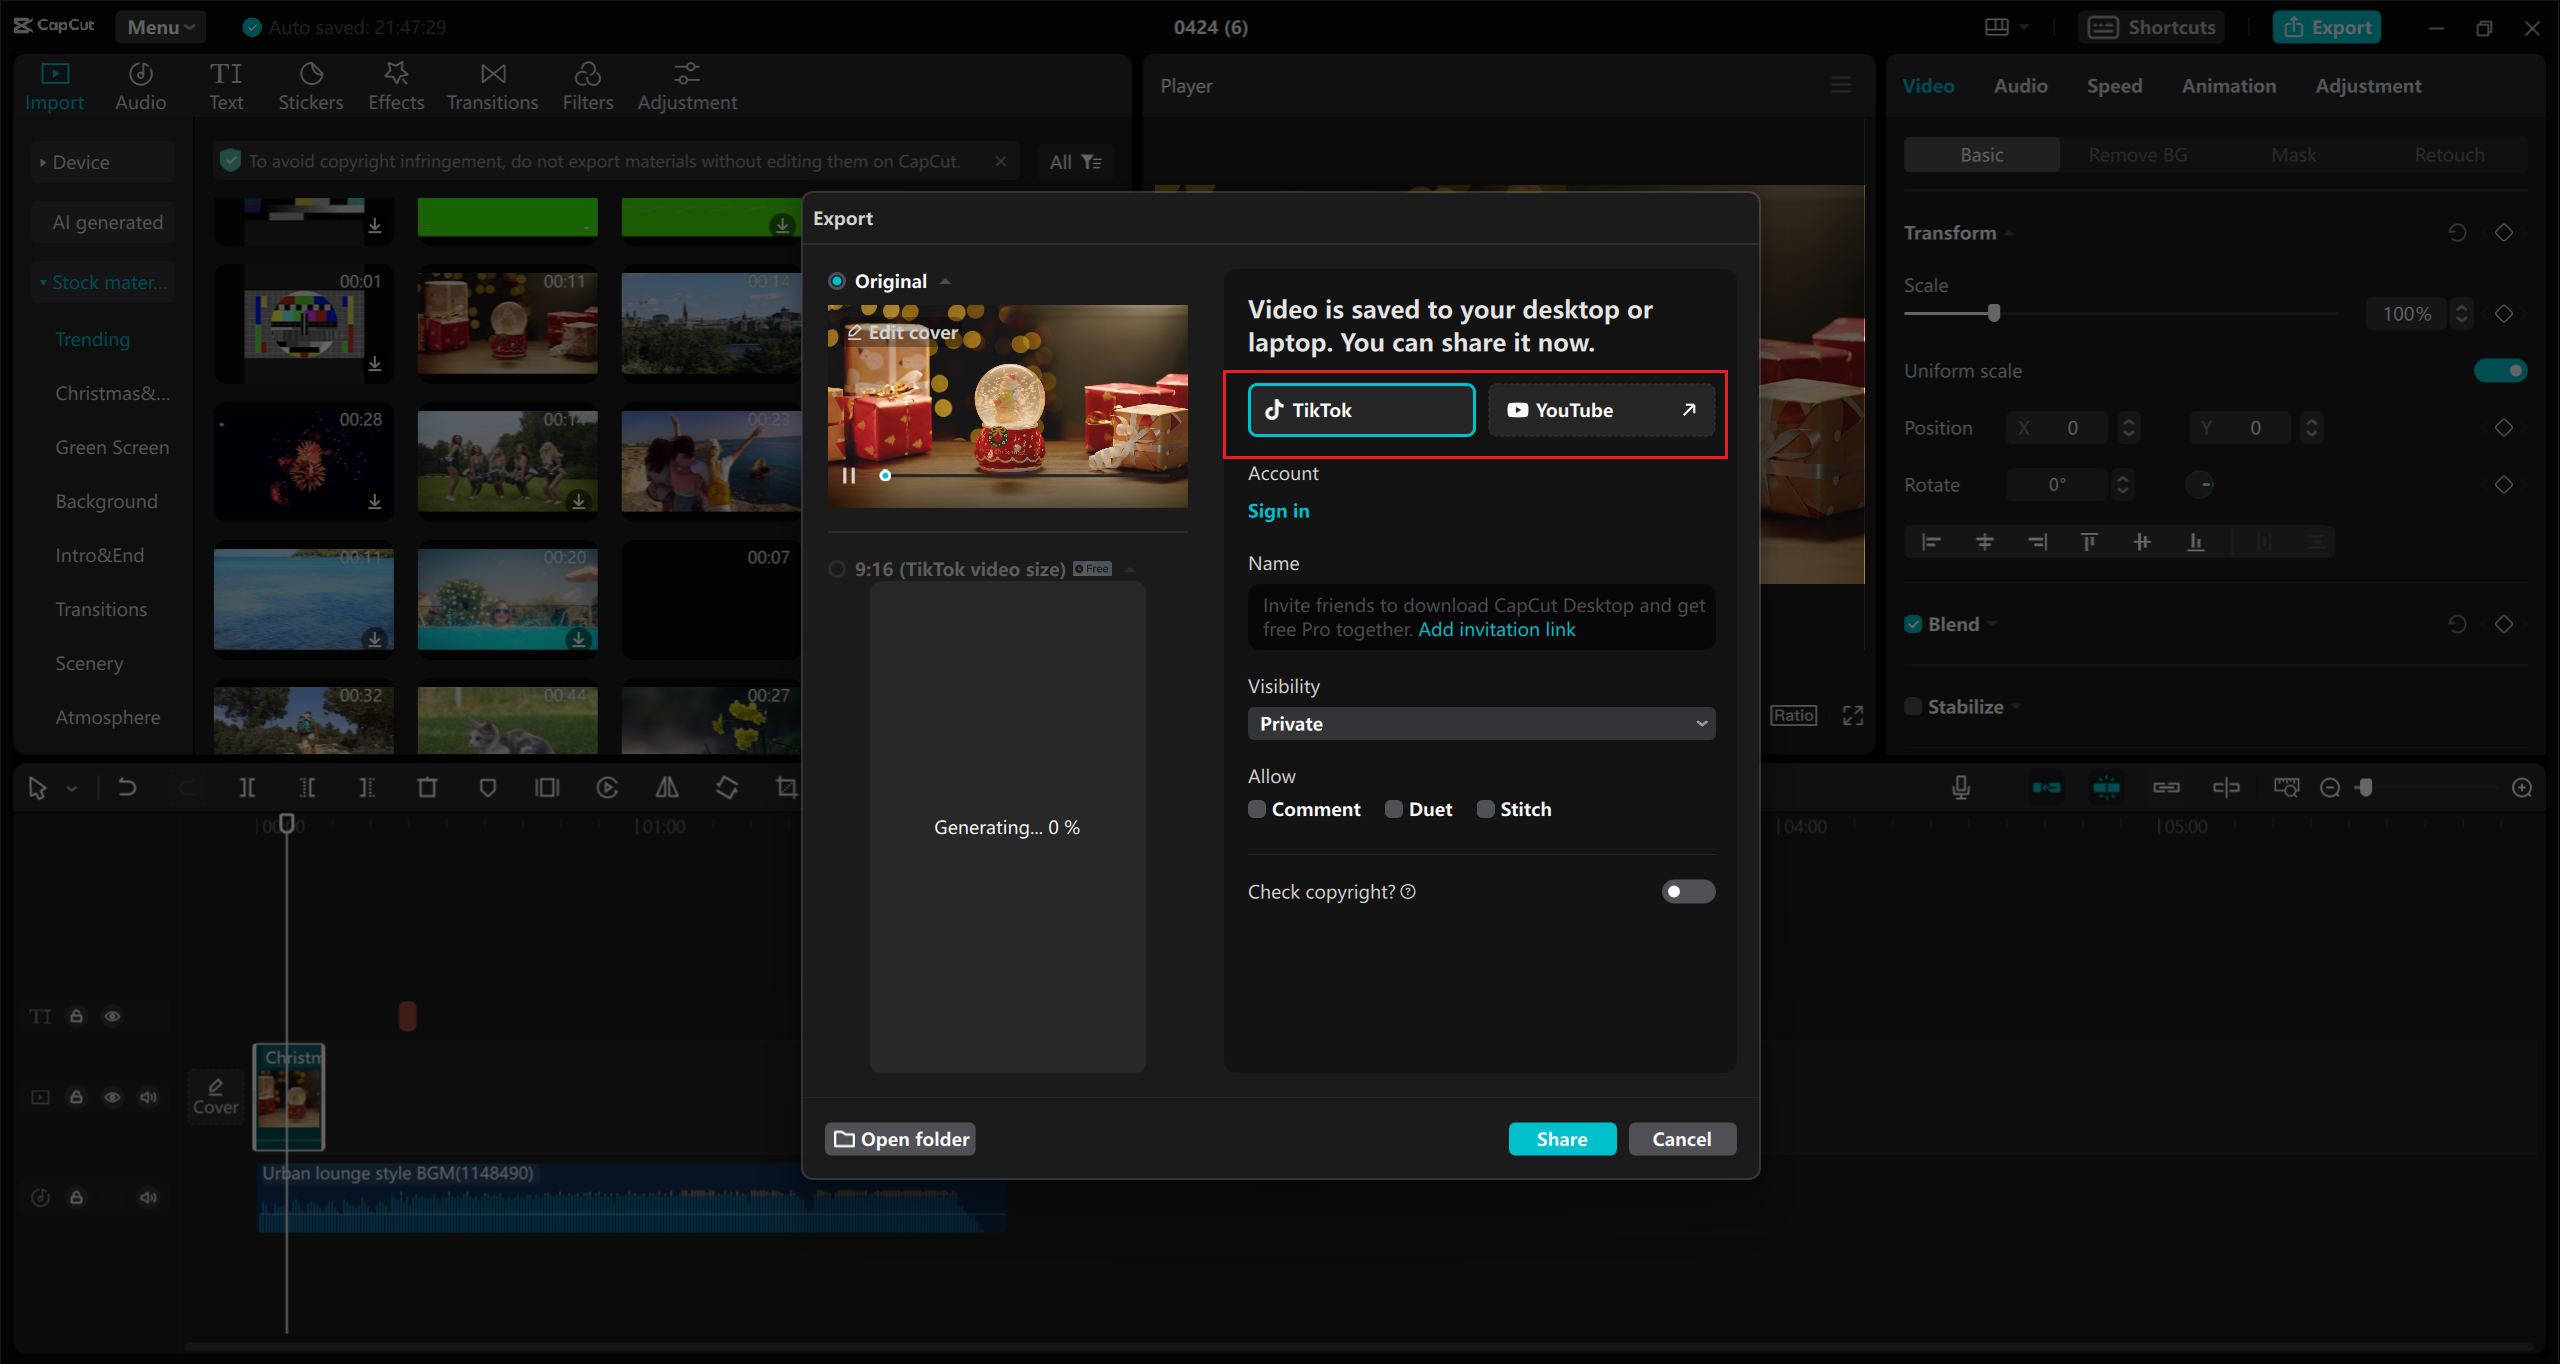Enable the Duet checkbox
Screen dimensions: 2560x1364
point(1393,809)
